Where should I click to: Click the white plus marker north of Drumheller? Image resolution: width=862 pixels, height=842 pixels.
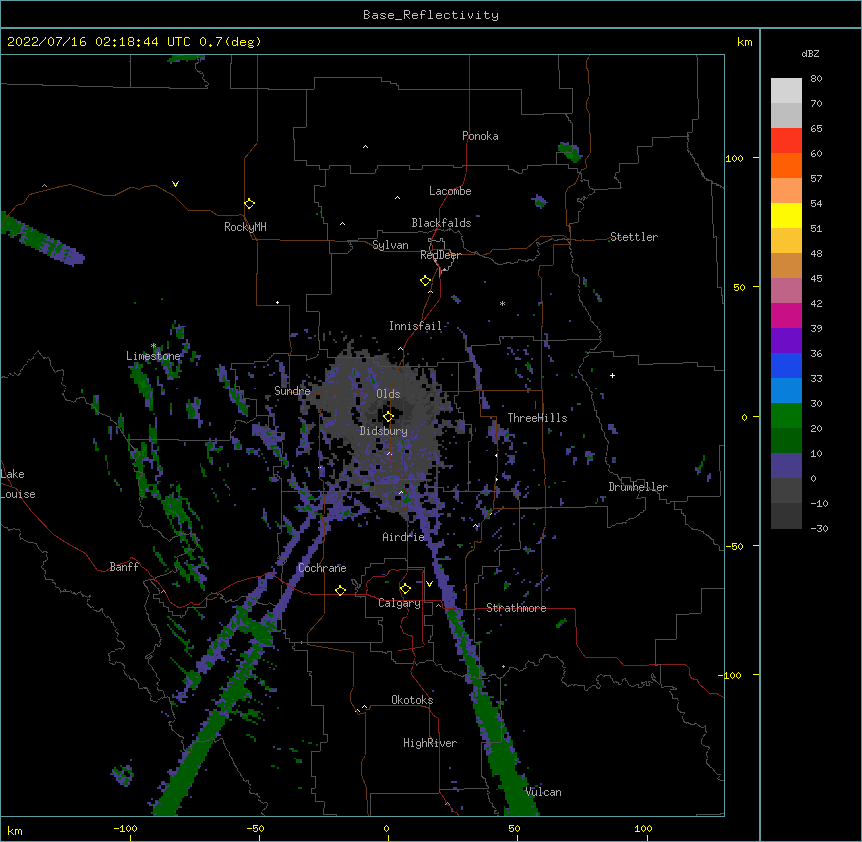click(612, 375)
